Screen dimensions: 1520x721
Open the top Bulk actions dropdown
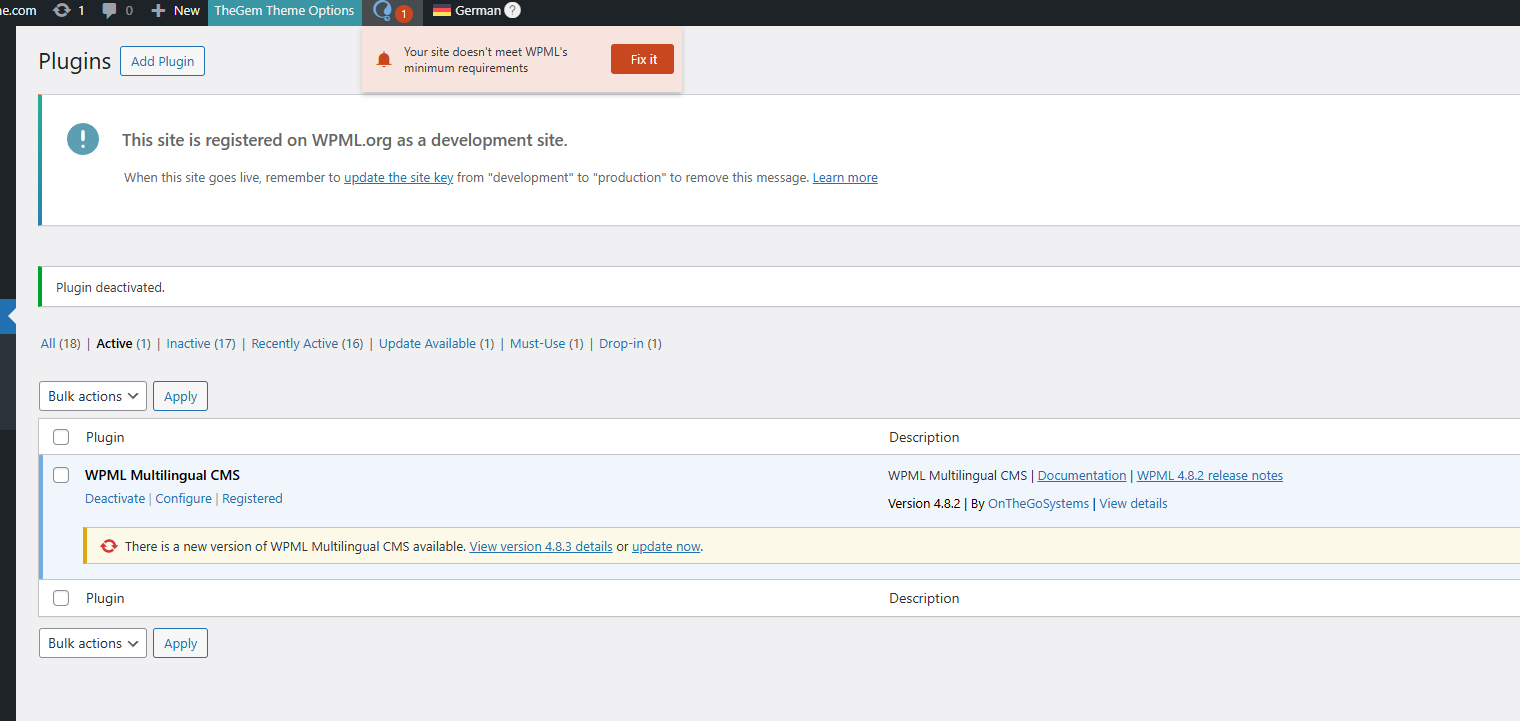pyautogui.click(x=93, y=396)
